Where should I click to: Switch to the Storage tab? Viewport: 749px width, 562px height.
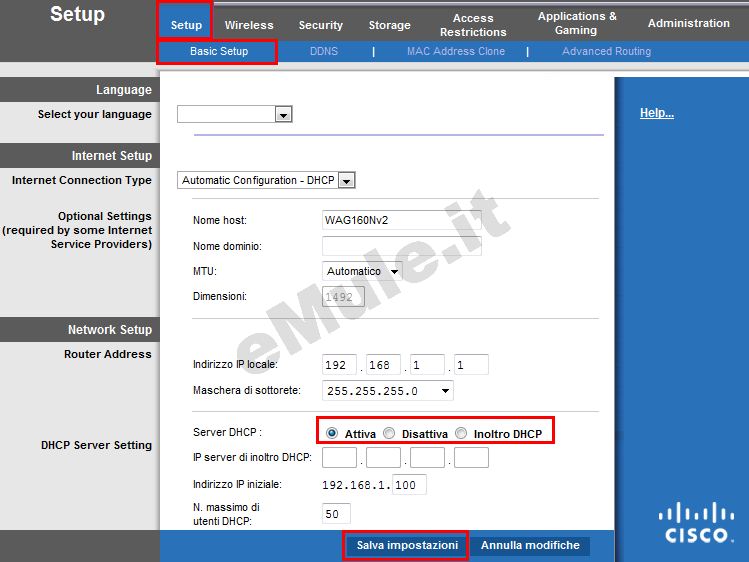coord(389,25)
